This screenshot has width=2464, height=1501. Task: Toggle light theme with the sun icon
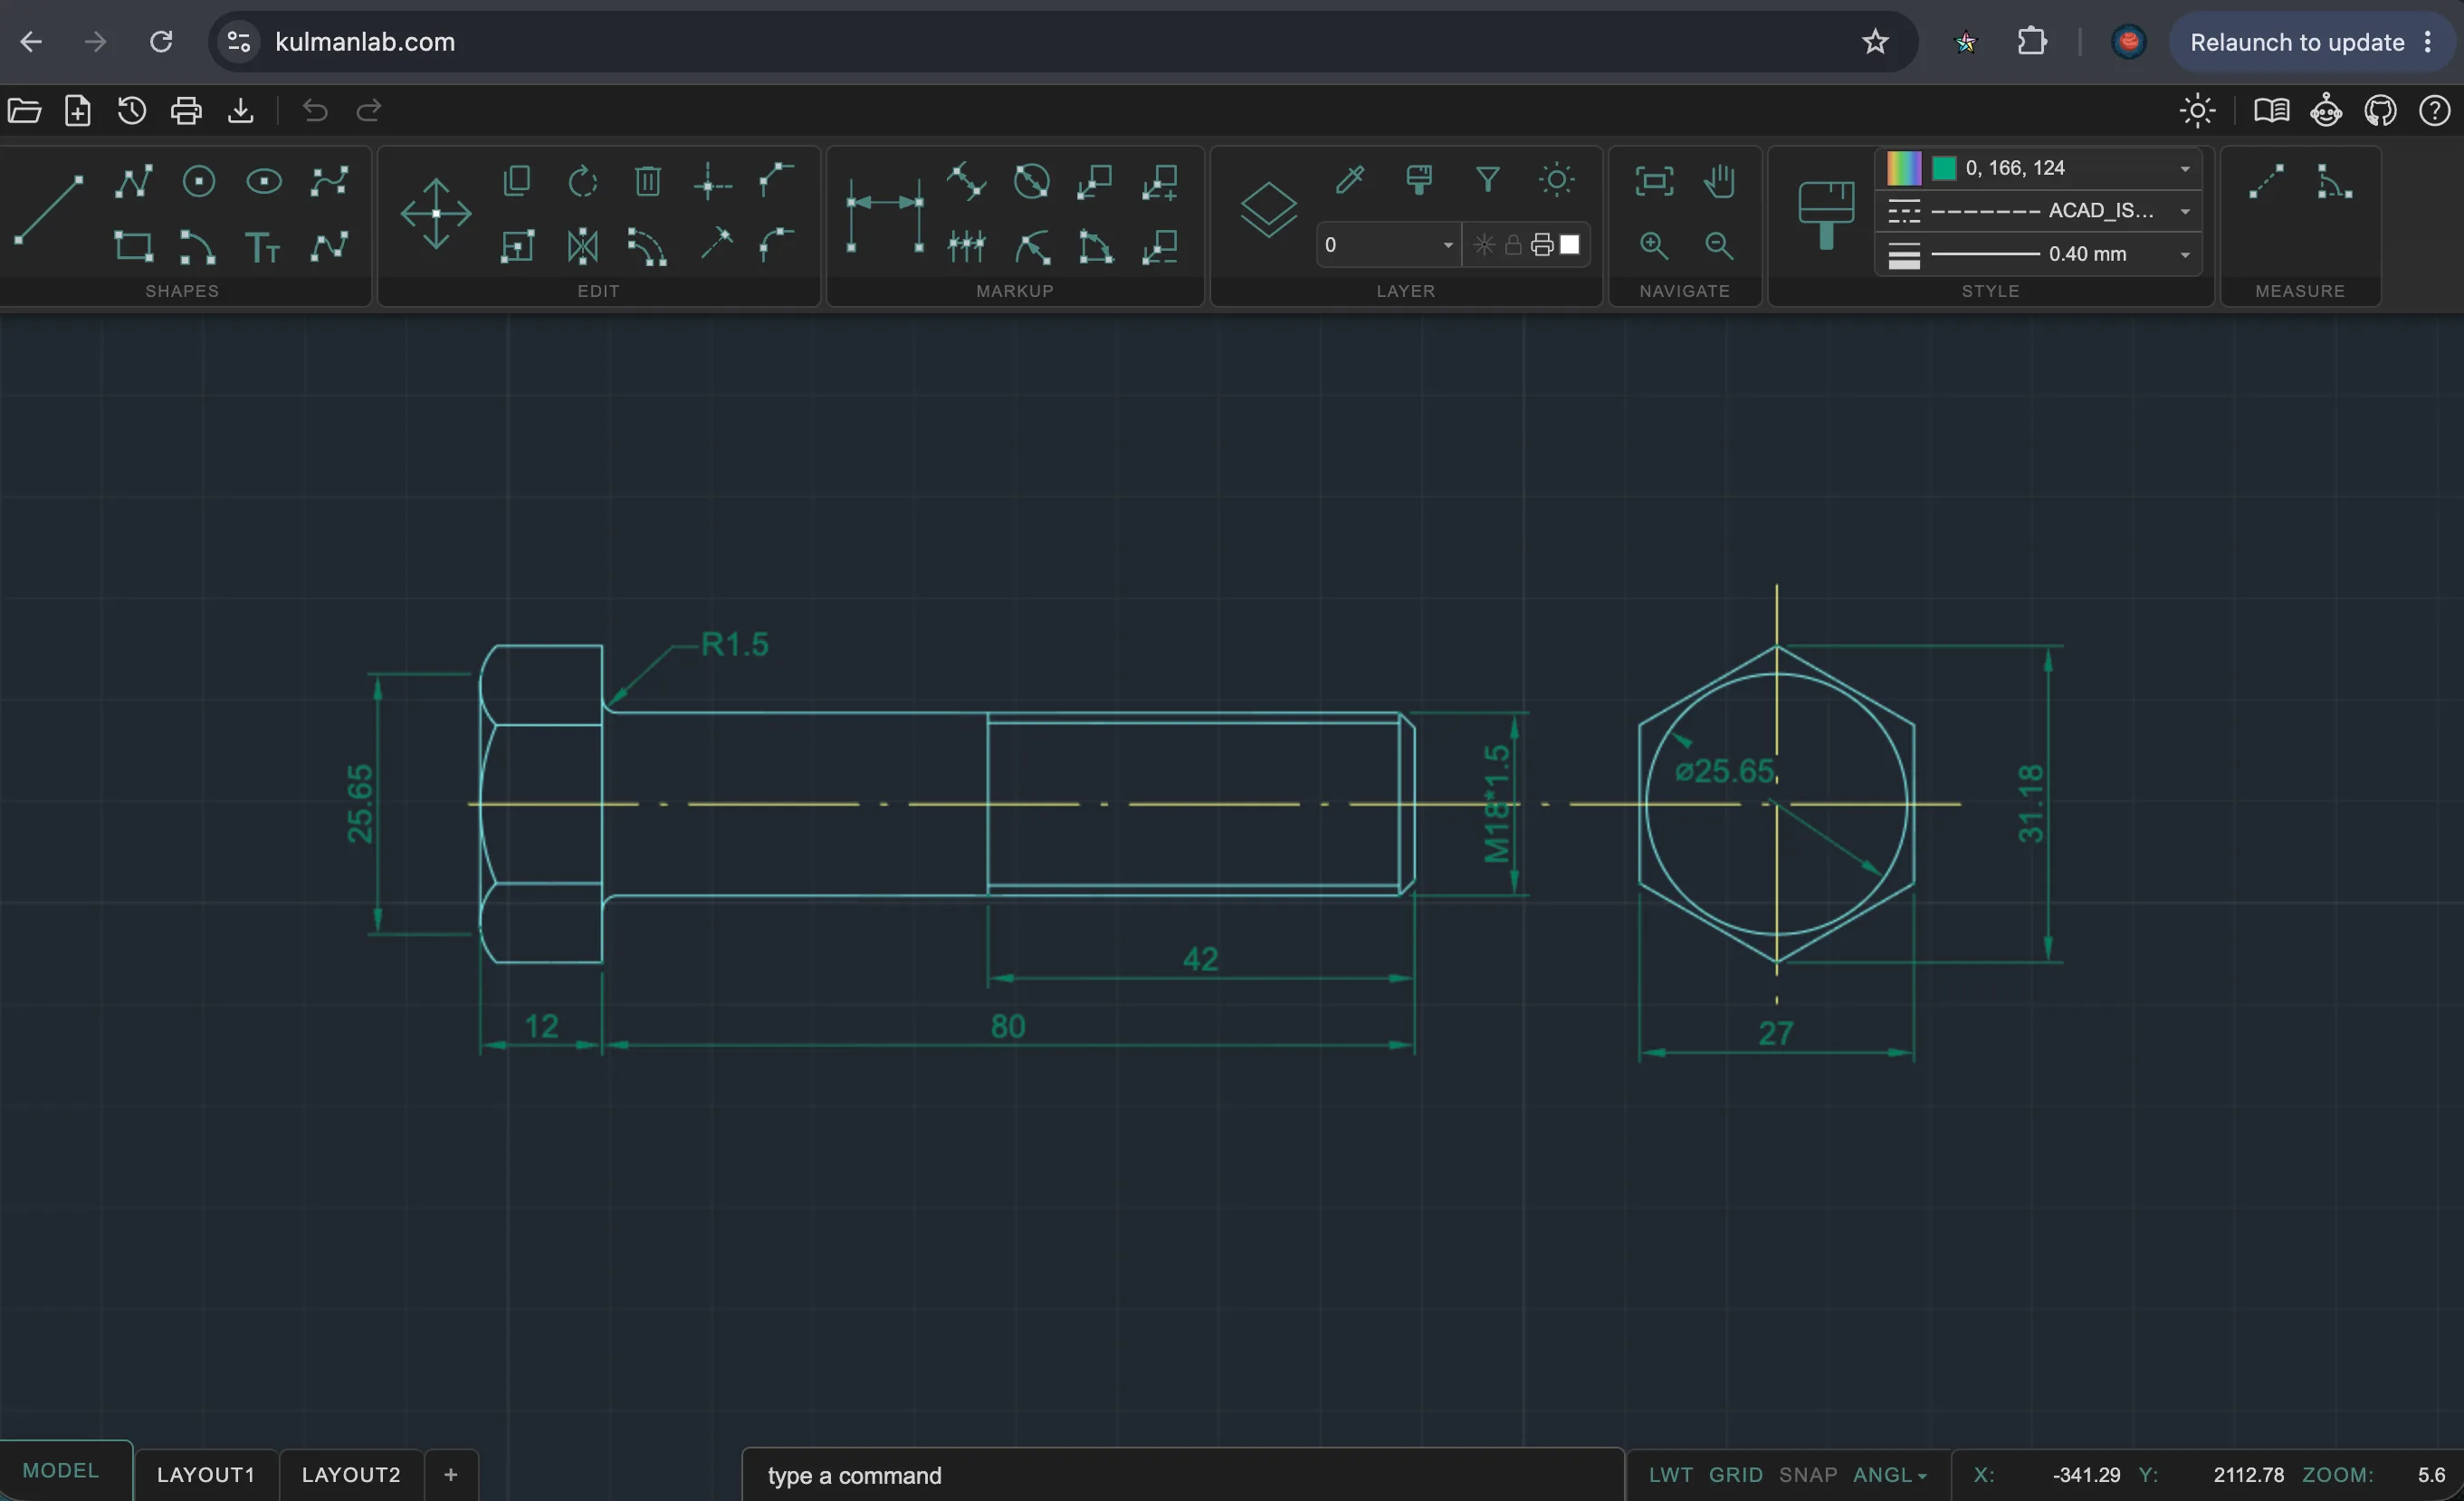click(x=2197, y=110)
